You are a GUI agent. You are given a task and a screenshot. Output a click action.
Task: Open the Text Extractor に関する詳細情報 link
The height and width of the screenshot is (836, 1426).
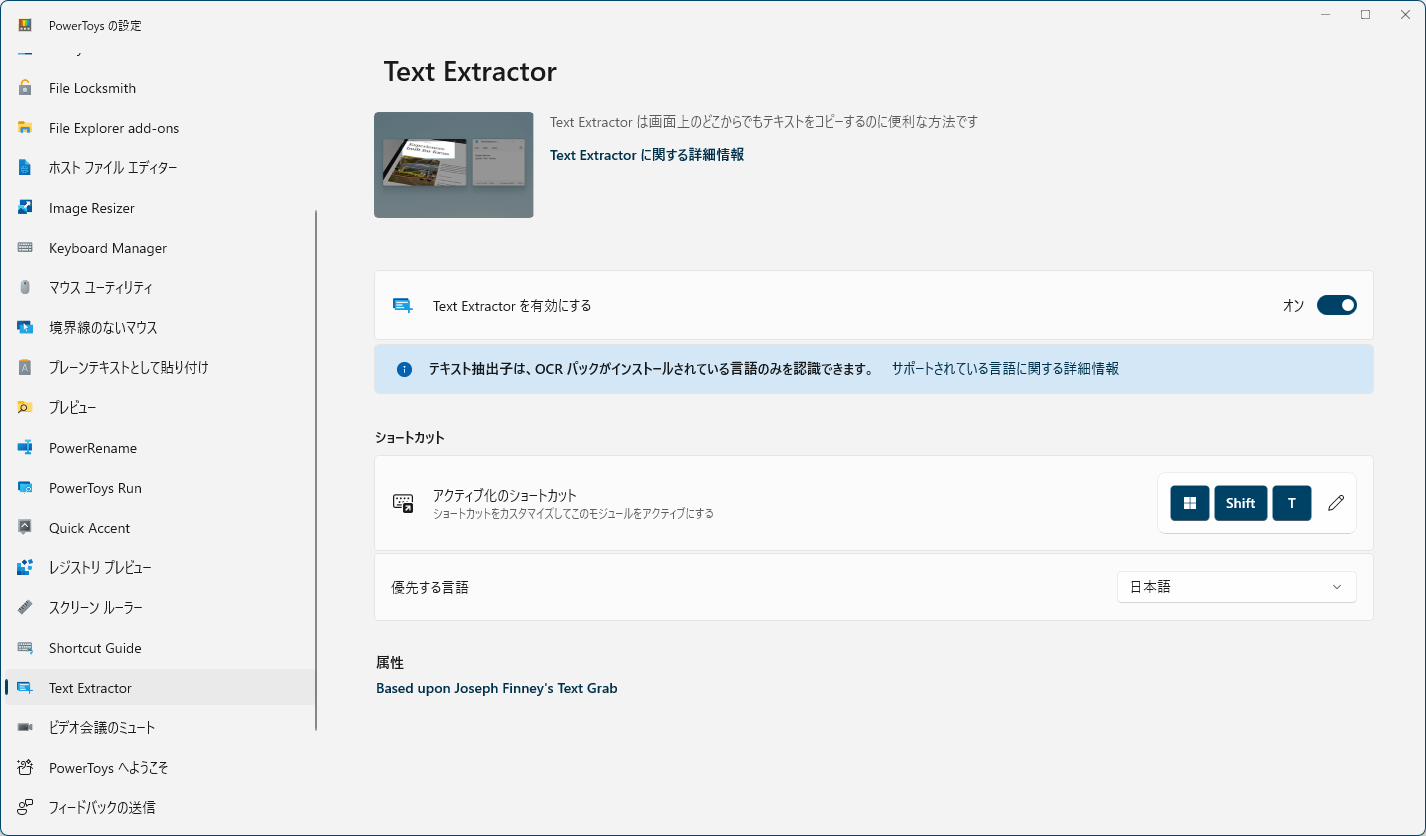(647, 155)
